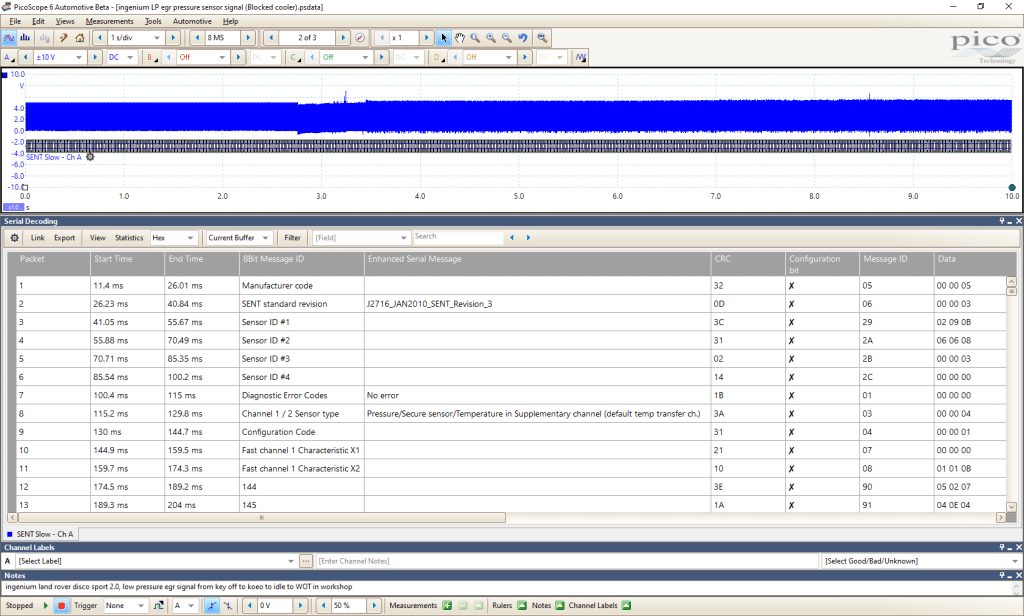Click the Link button in Serial Decoding
Image resolution: width=1024 pixels, height=616 pixels.
[x=38, y=238]
